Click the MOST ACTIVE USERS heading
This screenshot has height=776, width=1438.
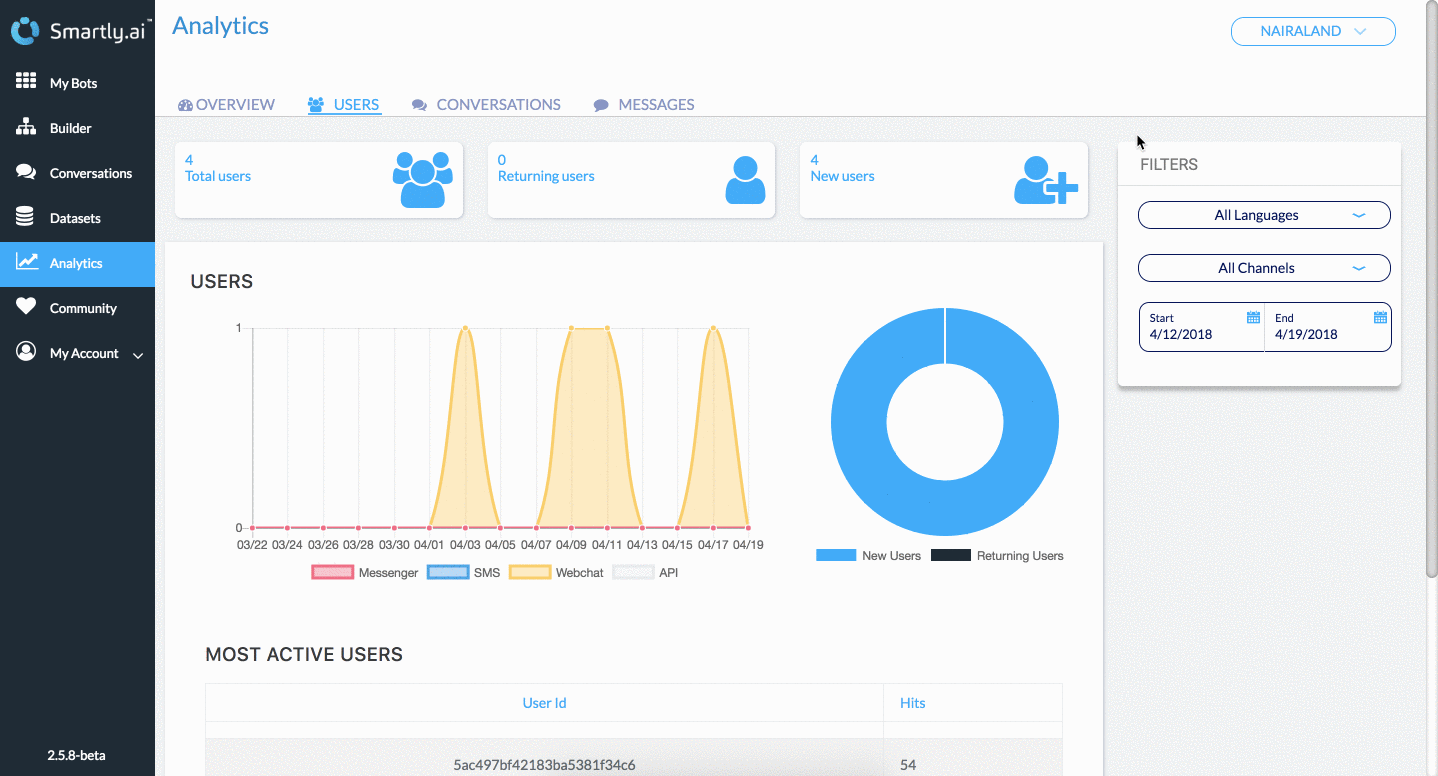(x=304, y=655)
